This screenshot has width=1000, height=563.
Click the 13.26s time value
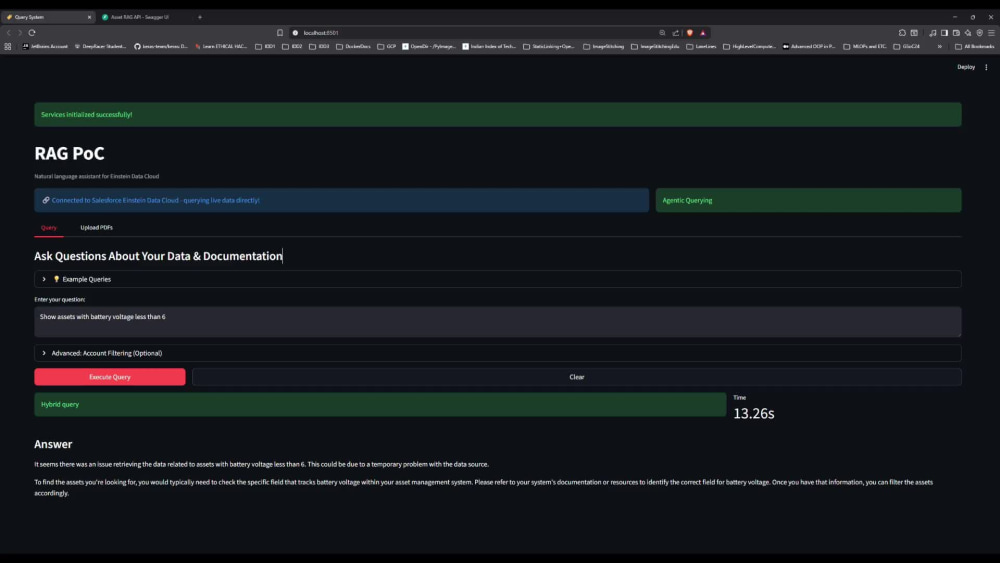point(754,414)
